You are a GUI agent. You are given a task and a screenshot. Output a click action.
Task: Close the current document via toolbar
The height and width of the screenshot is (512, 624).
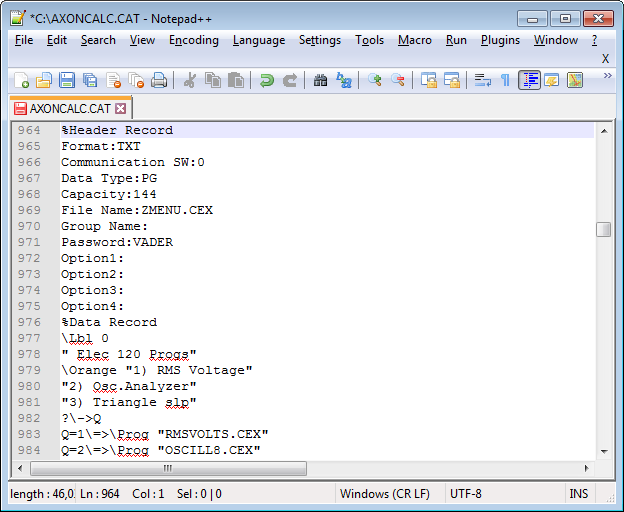click(113, 80)
